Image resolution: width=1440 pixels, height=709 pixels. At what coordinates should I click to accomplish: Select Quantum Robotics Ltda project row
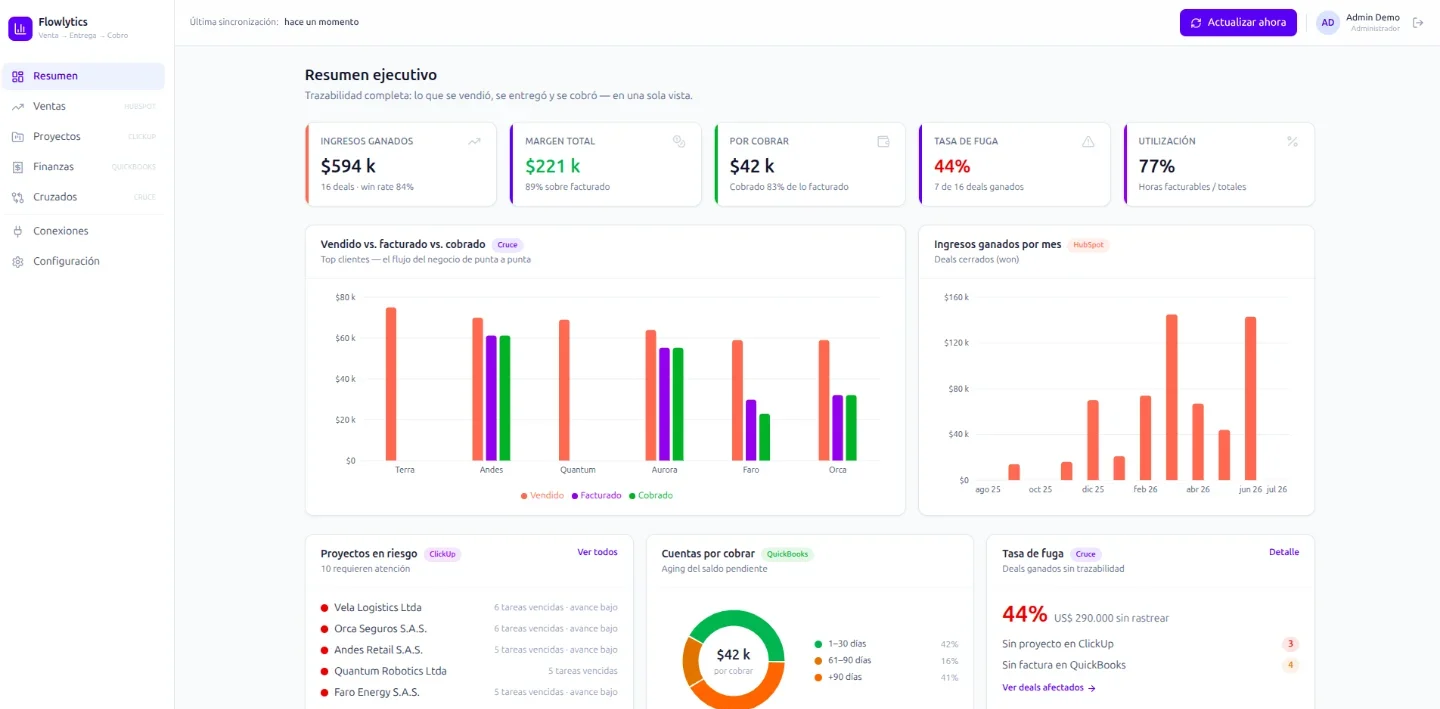point(469,671)
